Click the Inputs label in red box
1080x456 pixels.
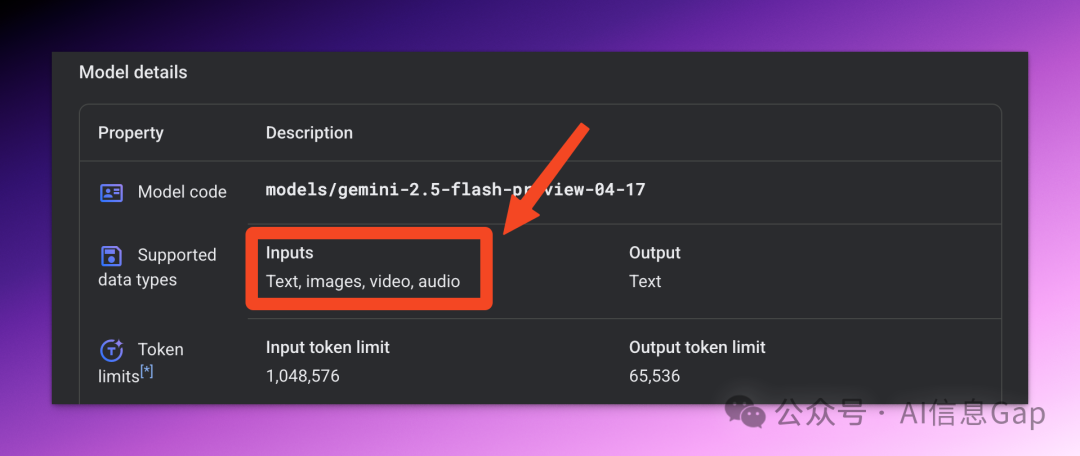click(x=289, y=253)
